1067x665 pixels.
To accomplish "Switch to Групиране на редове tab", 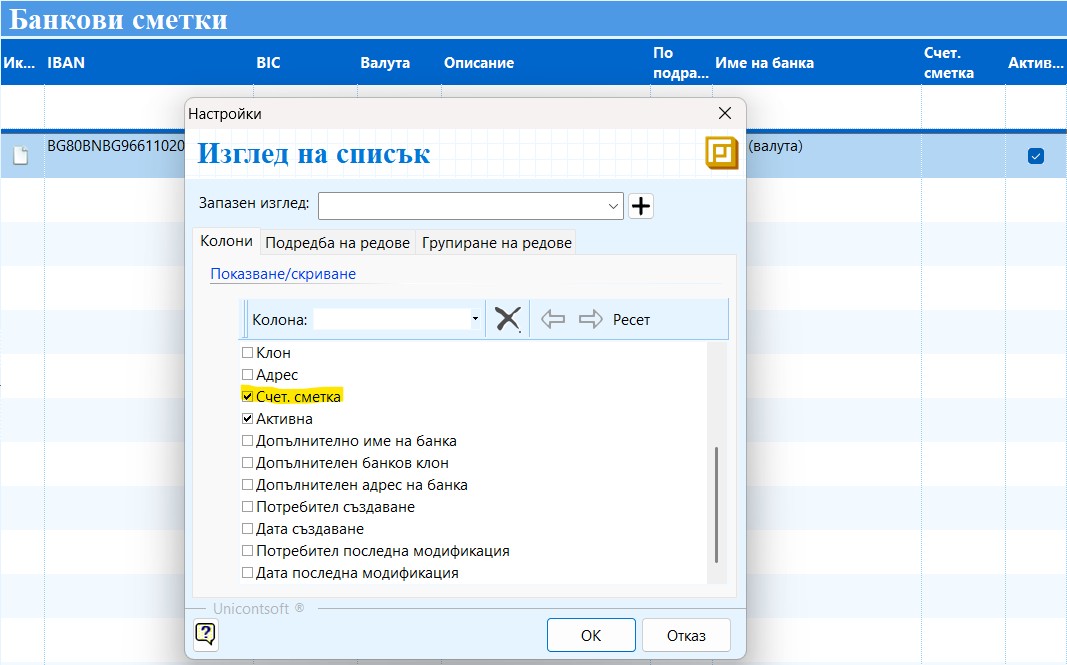I will coord(497,242).
